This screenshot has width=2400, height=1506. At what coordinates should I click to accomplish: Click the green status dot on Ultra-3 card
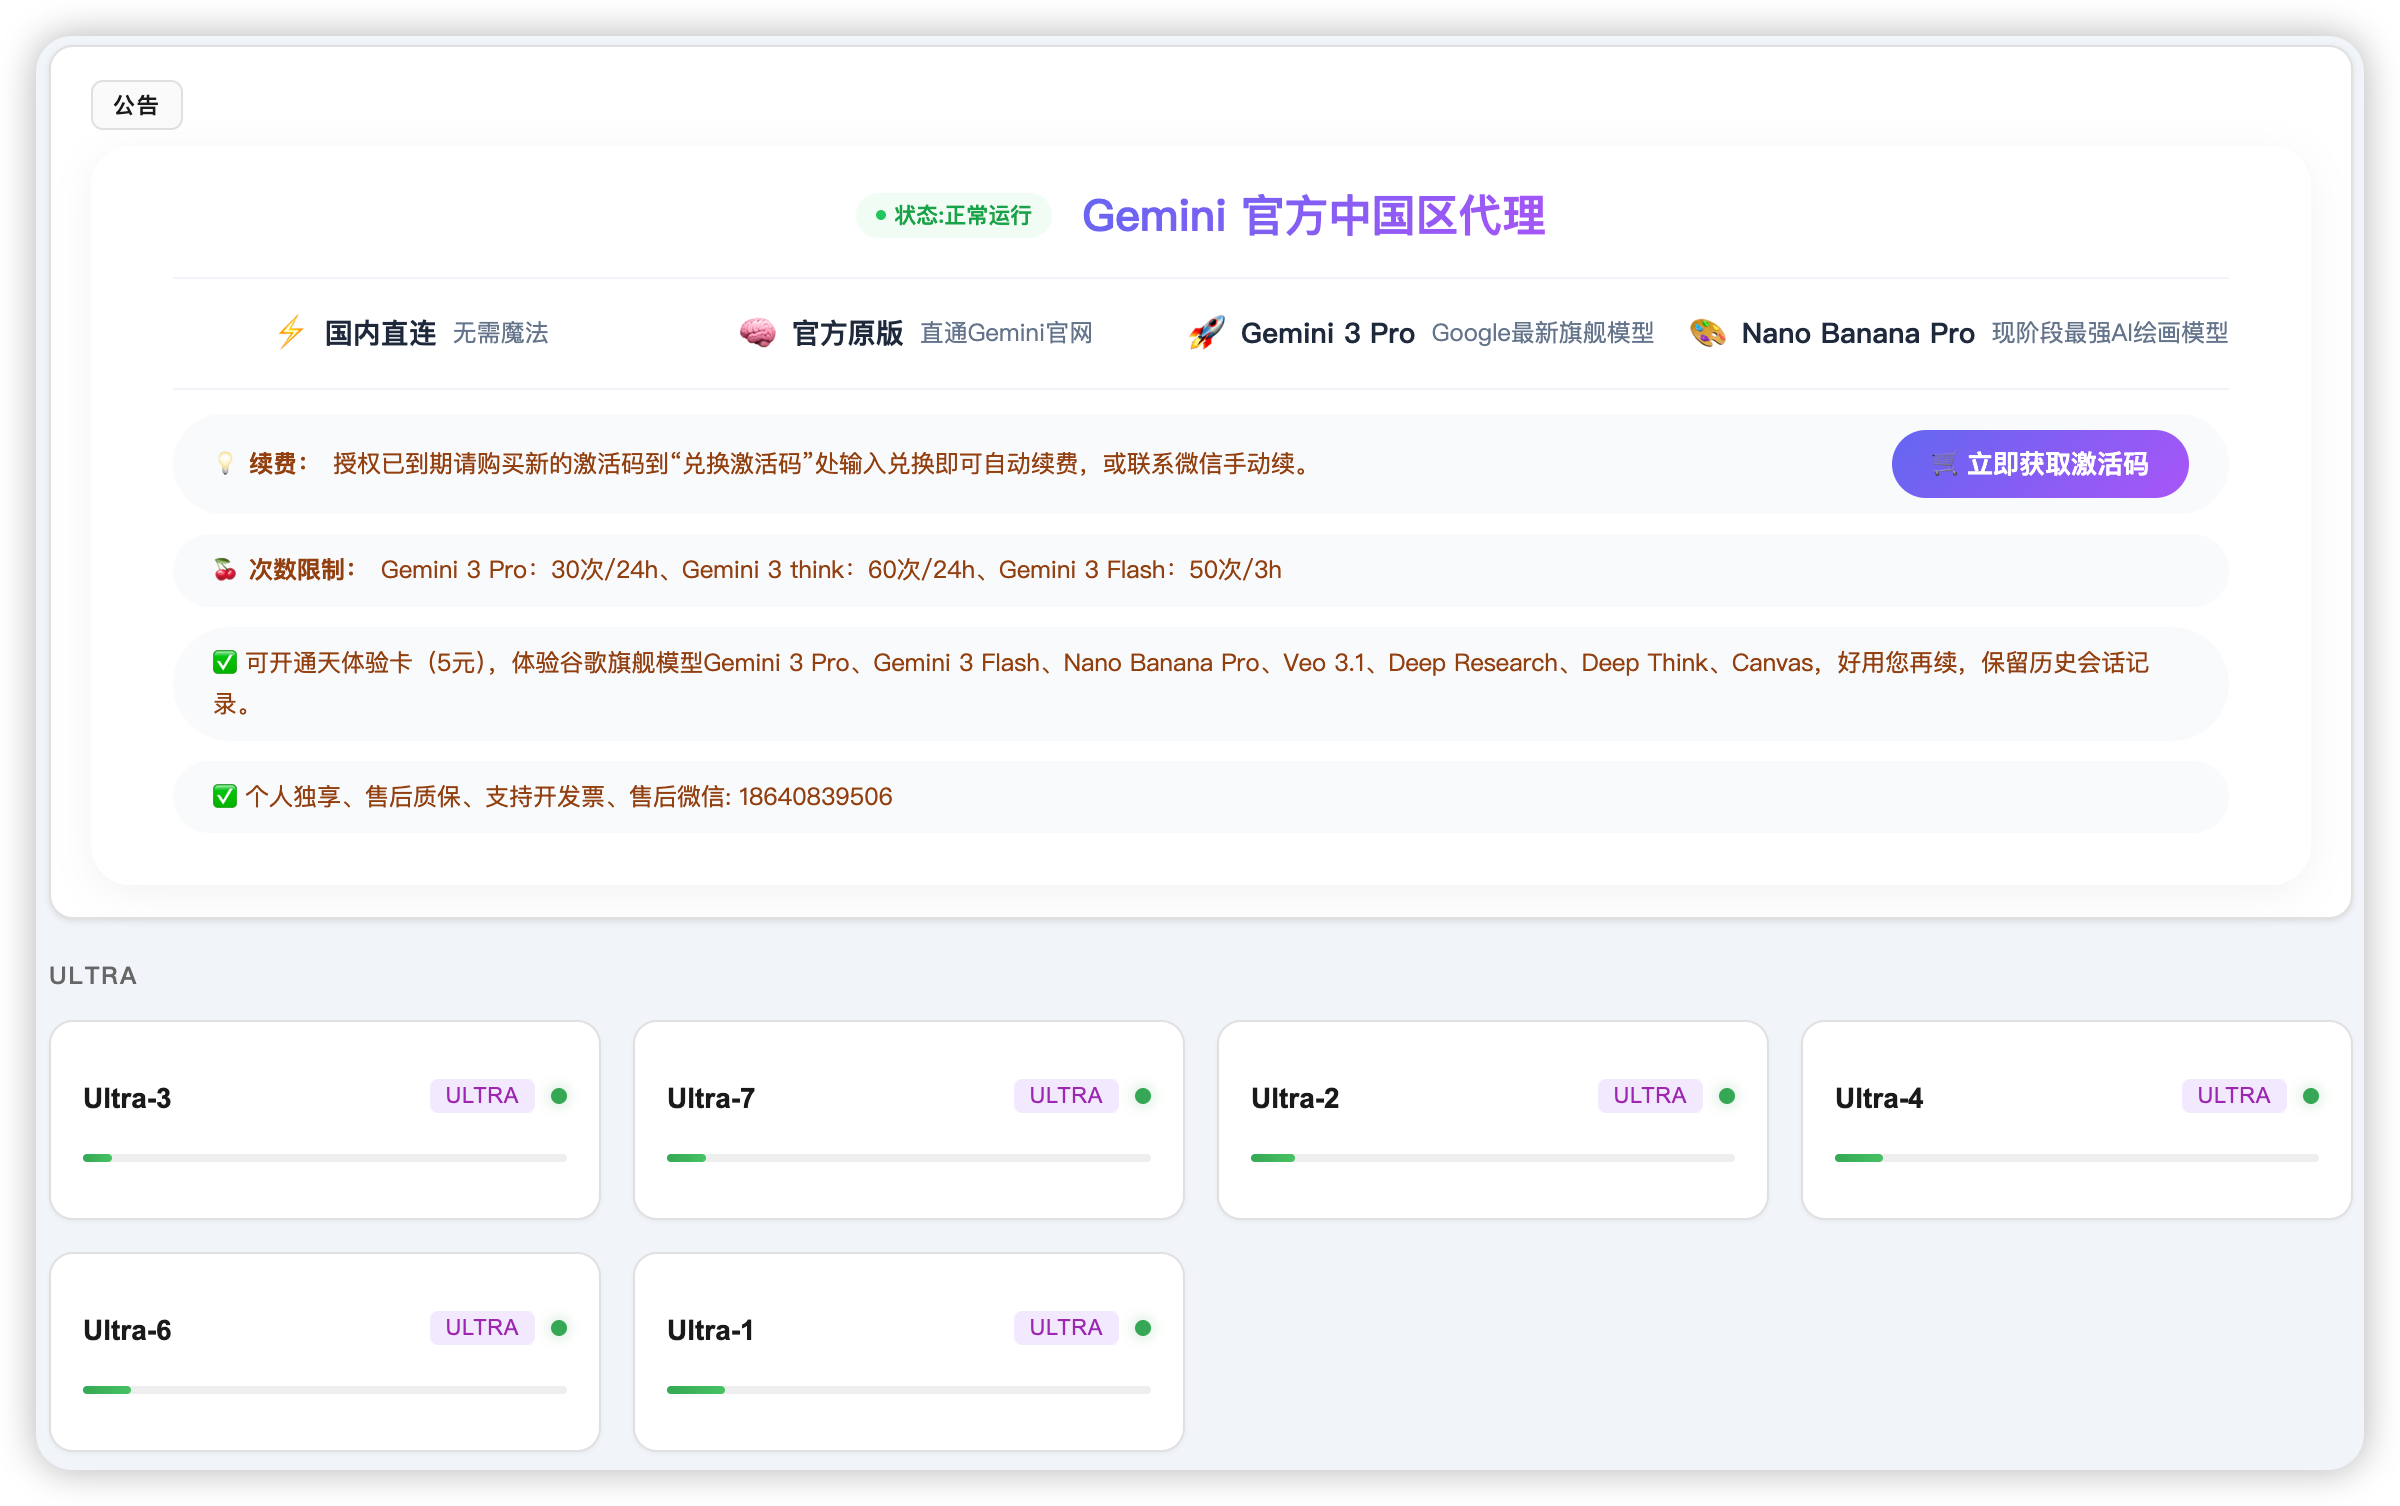point(559,1096)
